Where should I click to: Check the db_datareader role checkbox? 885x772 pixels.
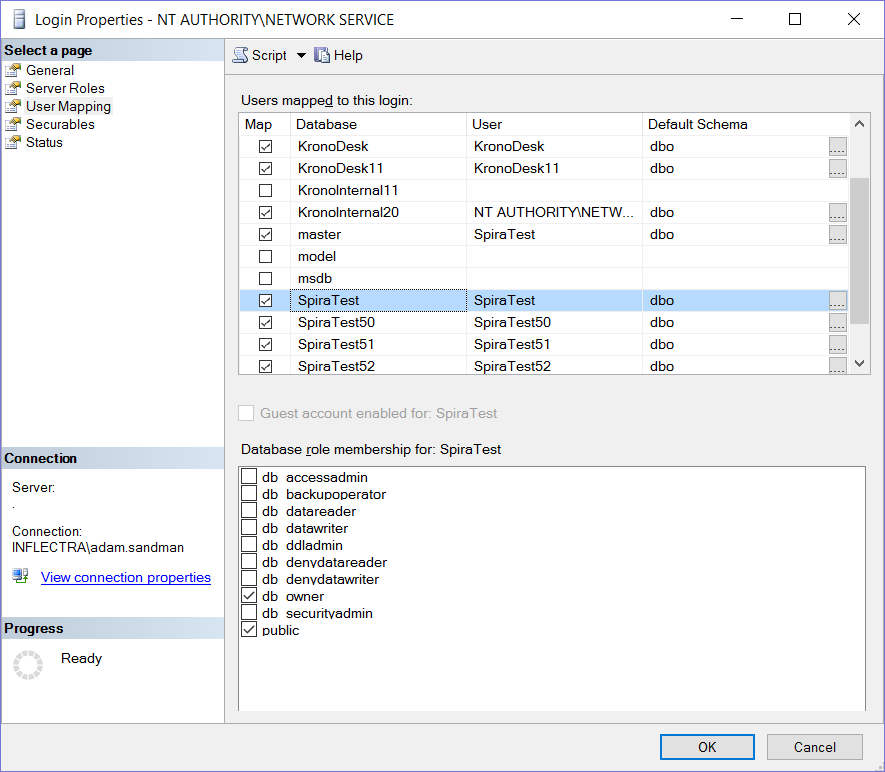249,511
